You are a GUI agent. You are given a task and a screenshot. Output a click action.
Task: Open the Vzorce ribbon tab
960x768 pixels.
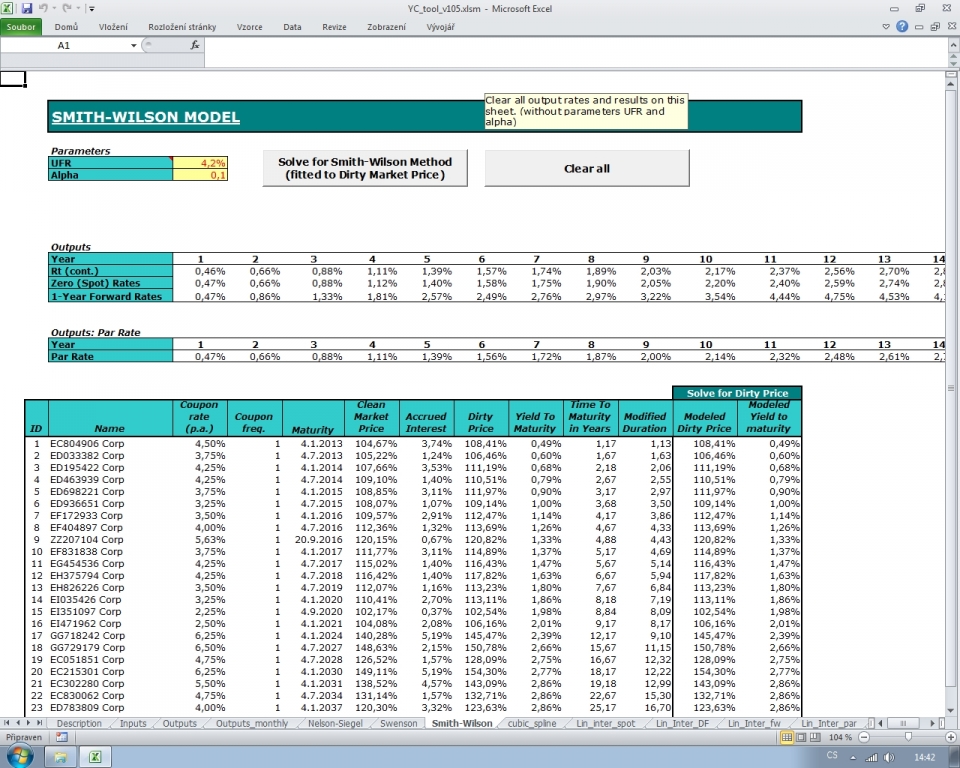tap(250, 27)
